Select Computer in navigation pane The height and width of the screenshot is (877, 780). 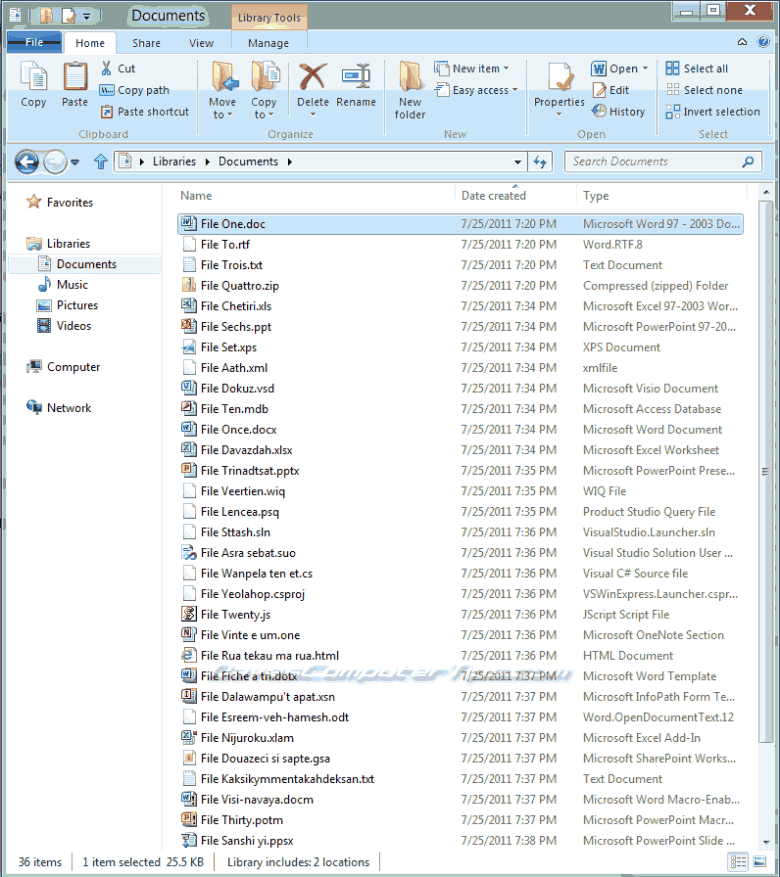point(63,366)
